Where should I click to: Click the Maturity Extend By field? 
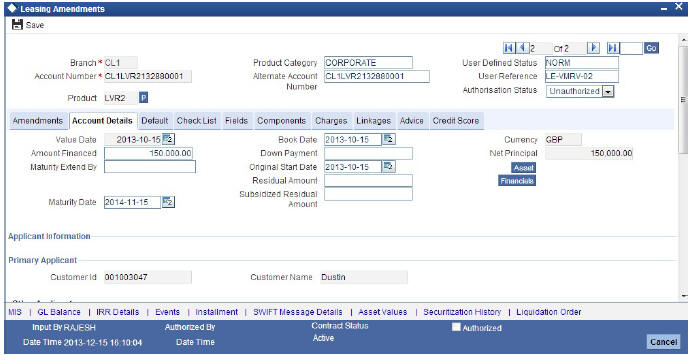click(150, 167)
